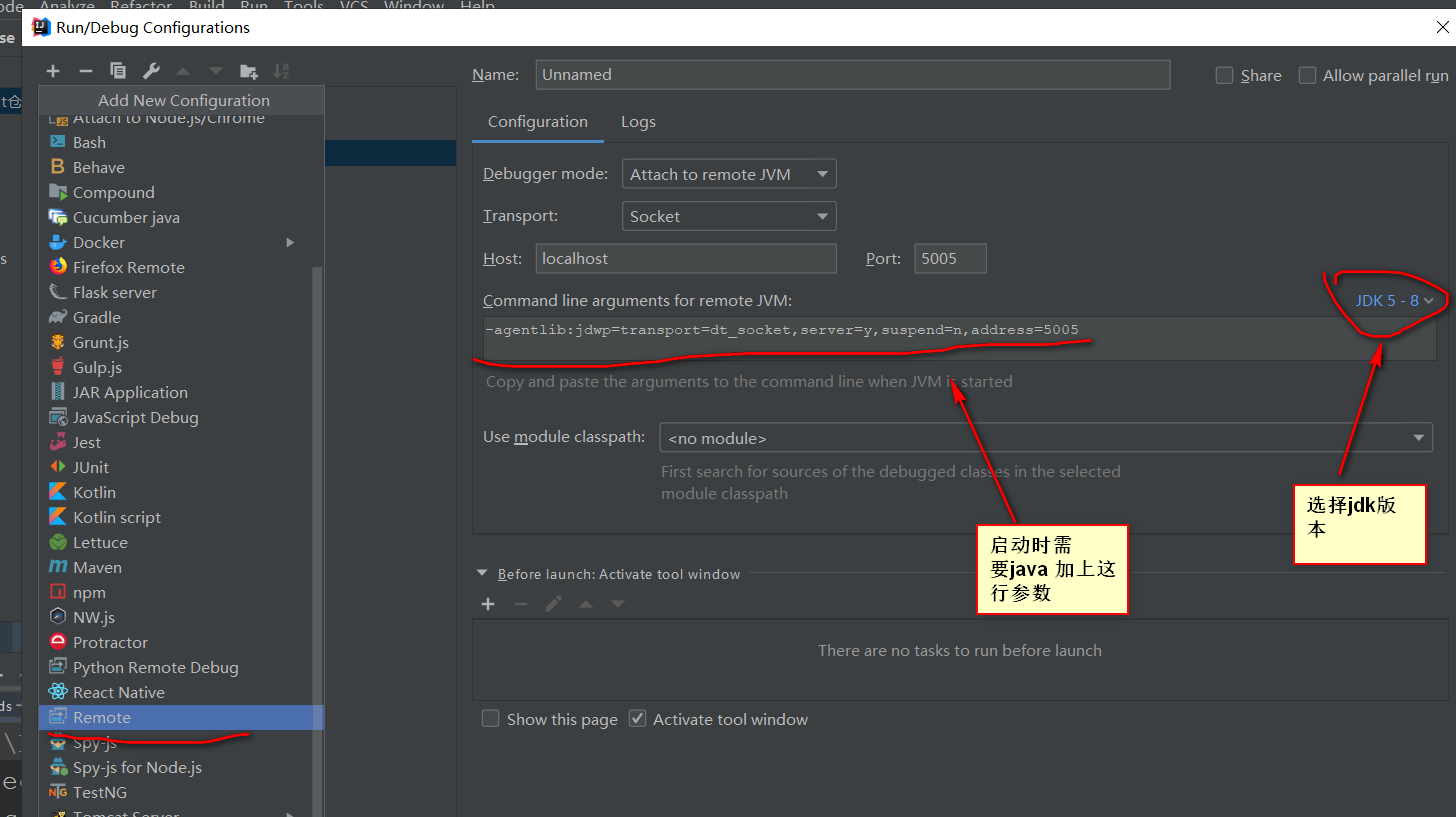The image size is (1456, 817).
Task: Click Before launch move down arrow
Action: tap(618, 604)
